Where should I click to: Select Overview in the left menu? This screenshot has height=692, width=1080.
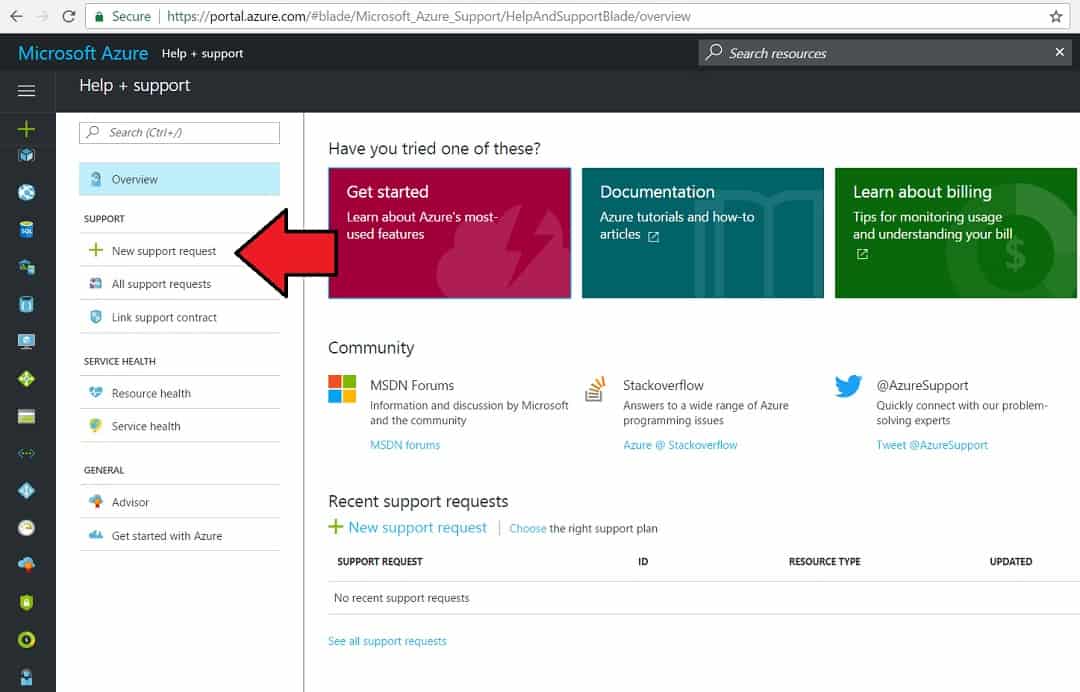coord(179,179)
